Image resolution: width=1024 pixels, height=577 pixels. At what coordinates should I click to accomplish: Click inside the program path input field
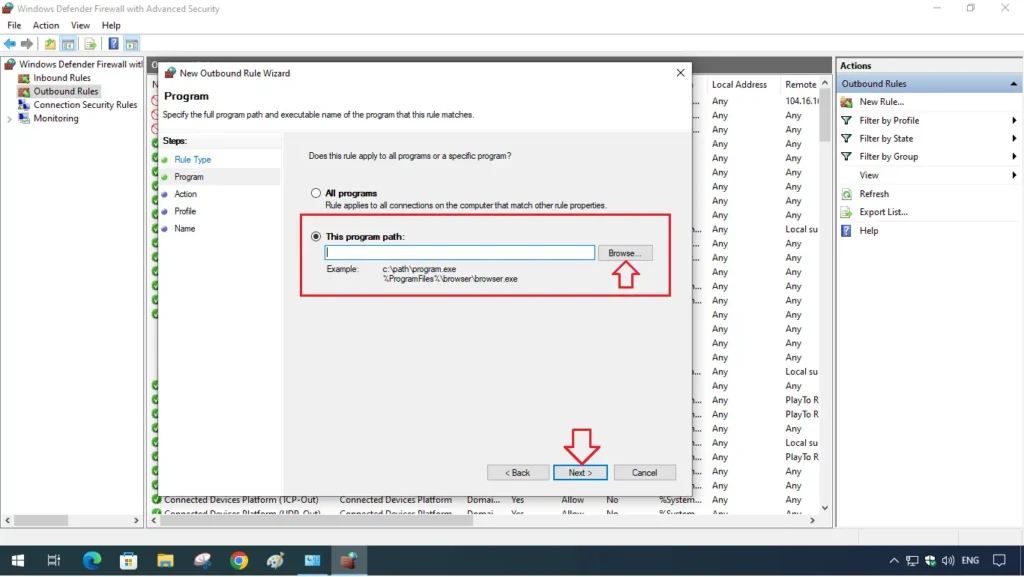pyautogui.click(x=459, y=252)
